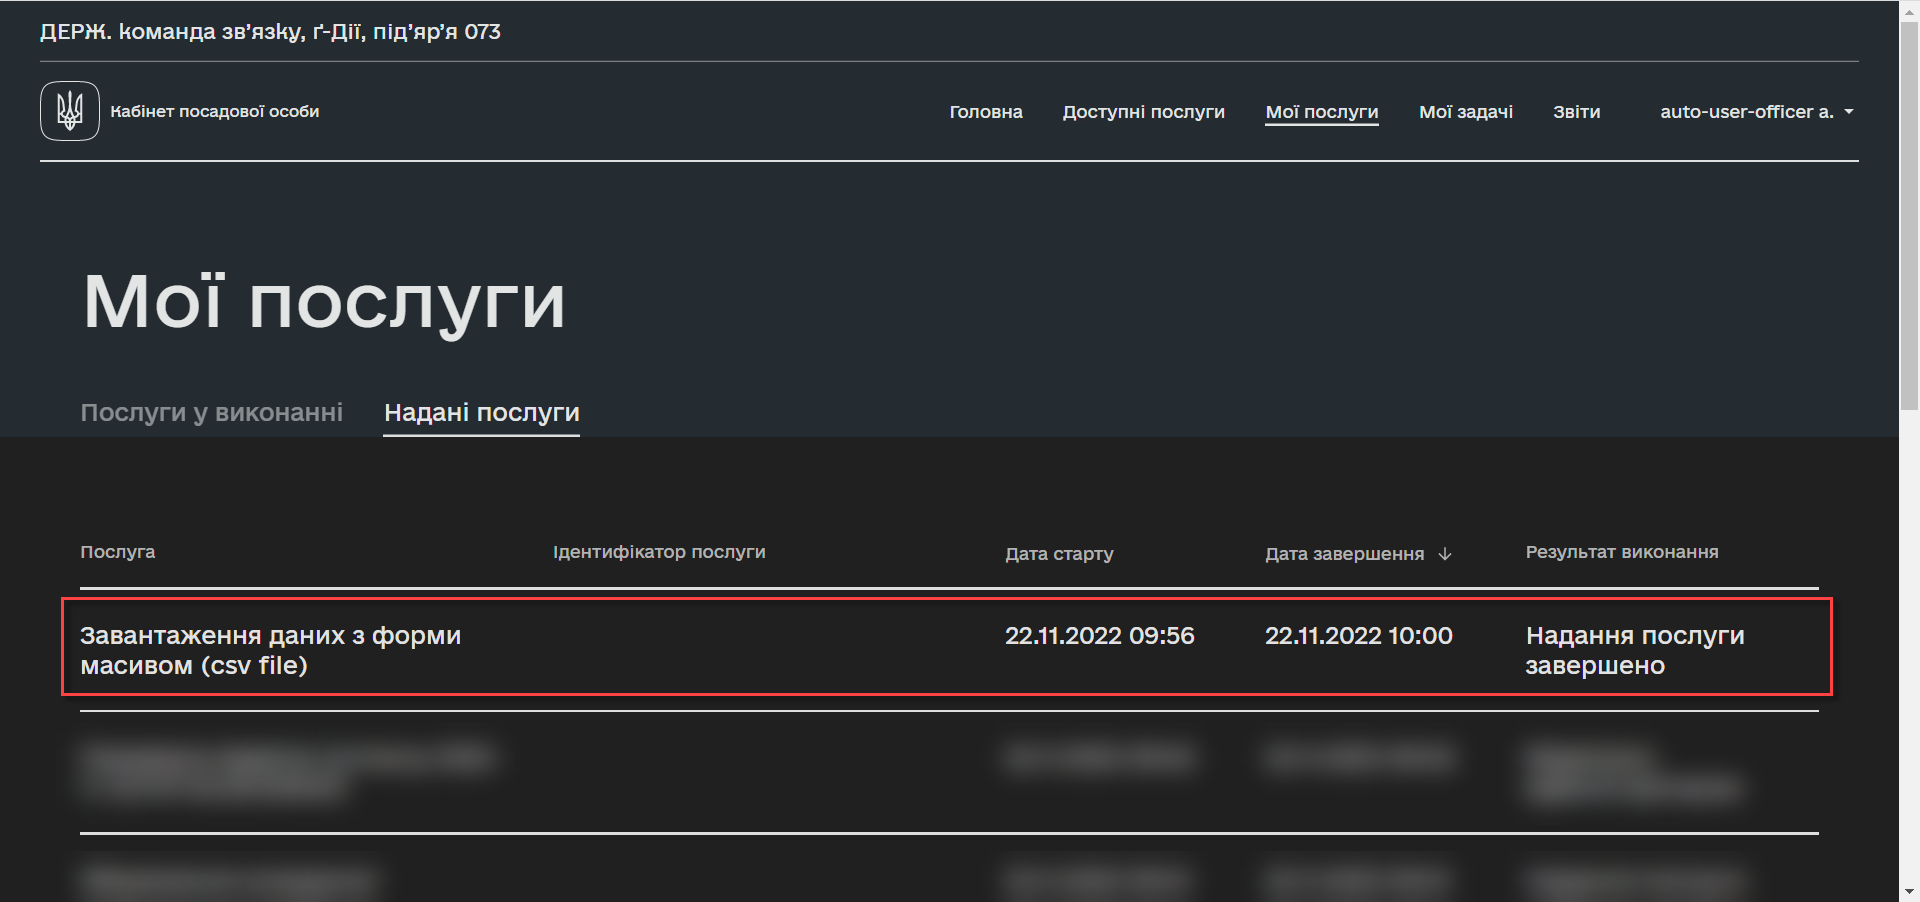Open the Мої задачі page
Screen dimensions: 1920x902
click(1466, 112)
